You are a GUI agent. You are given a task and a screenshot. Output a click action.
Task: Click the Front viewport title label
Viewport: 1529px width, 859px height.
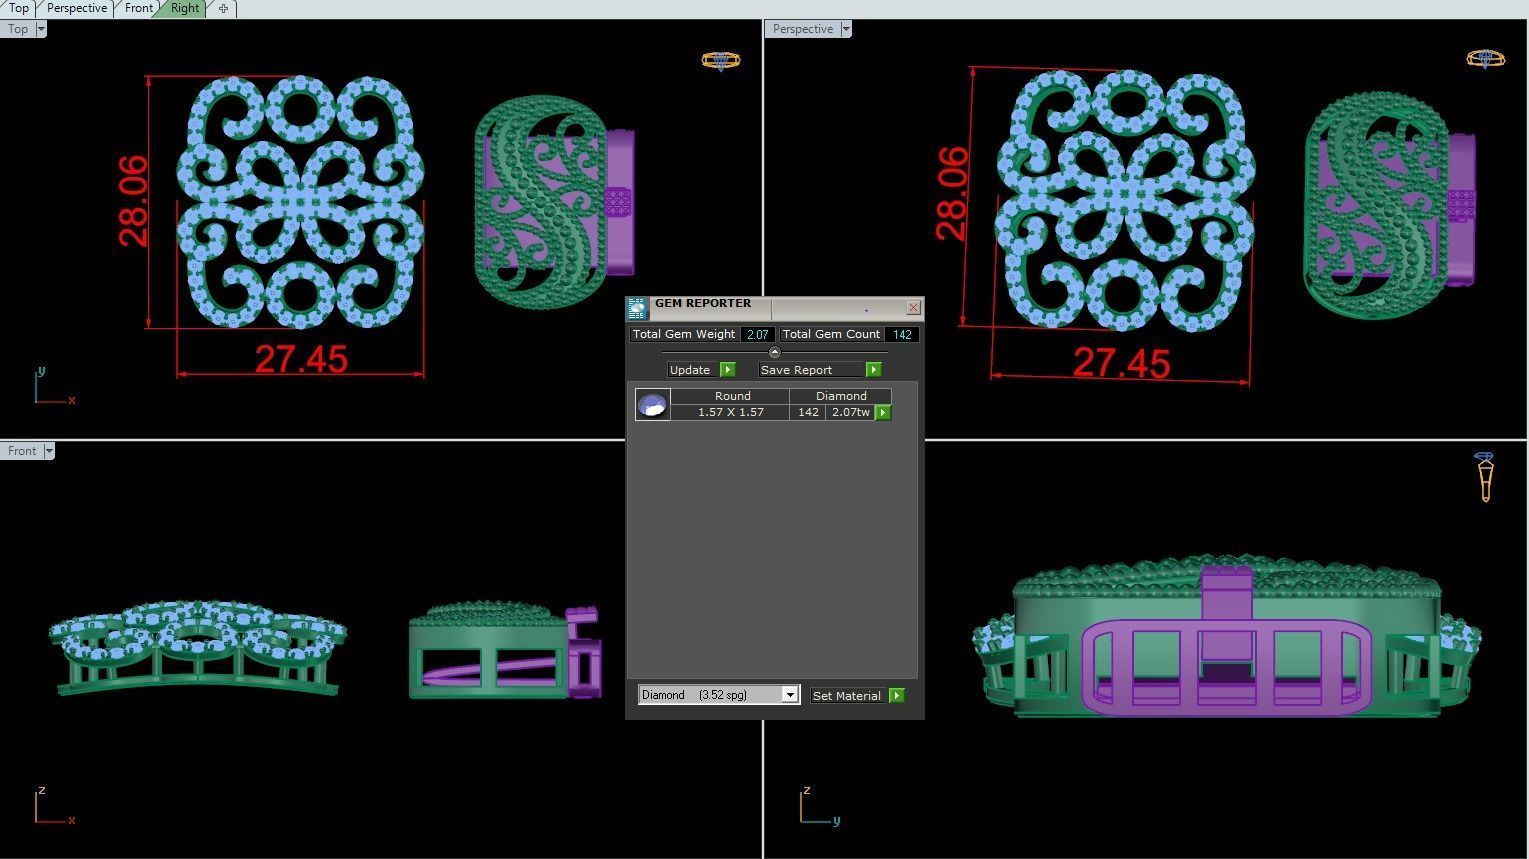pos(22,451)
